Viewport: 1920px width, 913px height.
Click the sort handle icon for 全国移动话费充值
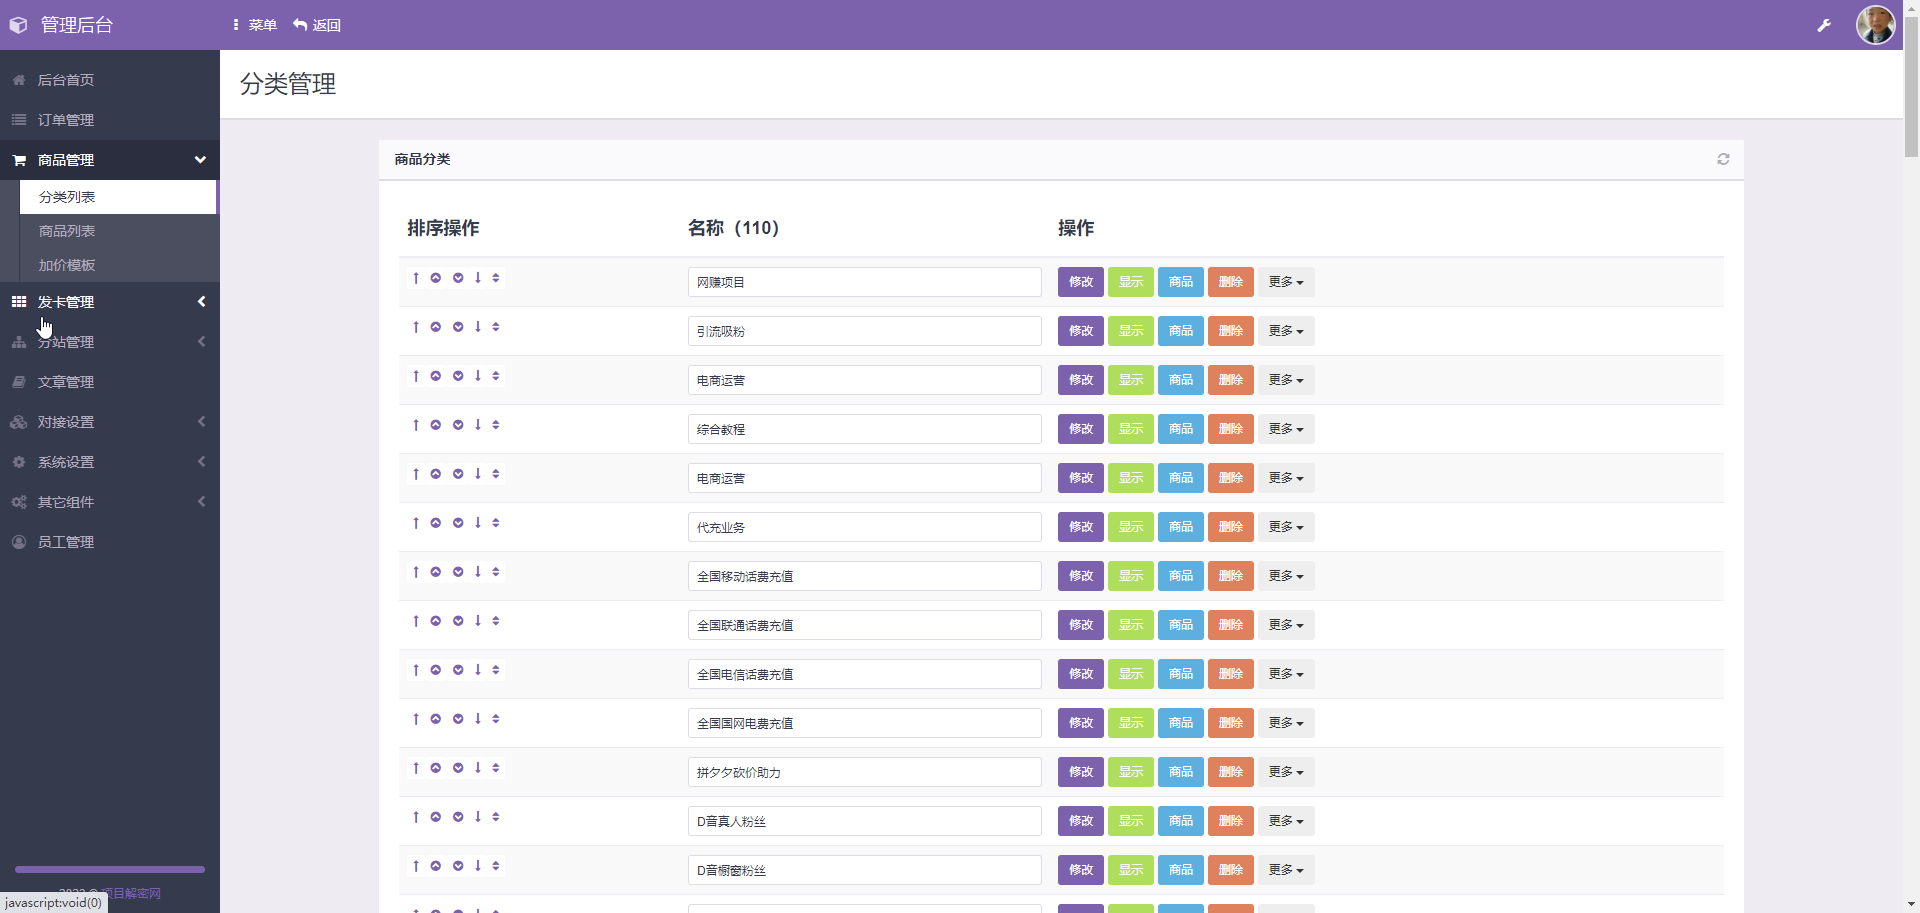(496, 572)
